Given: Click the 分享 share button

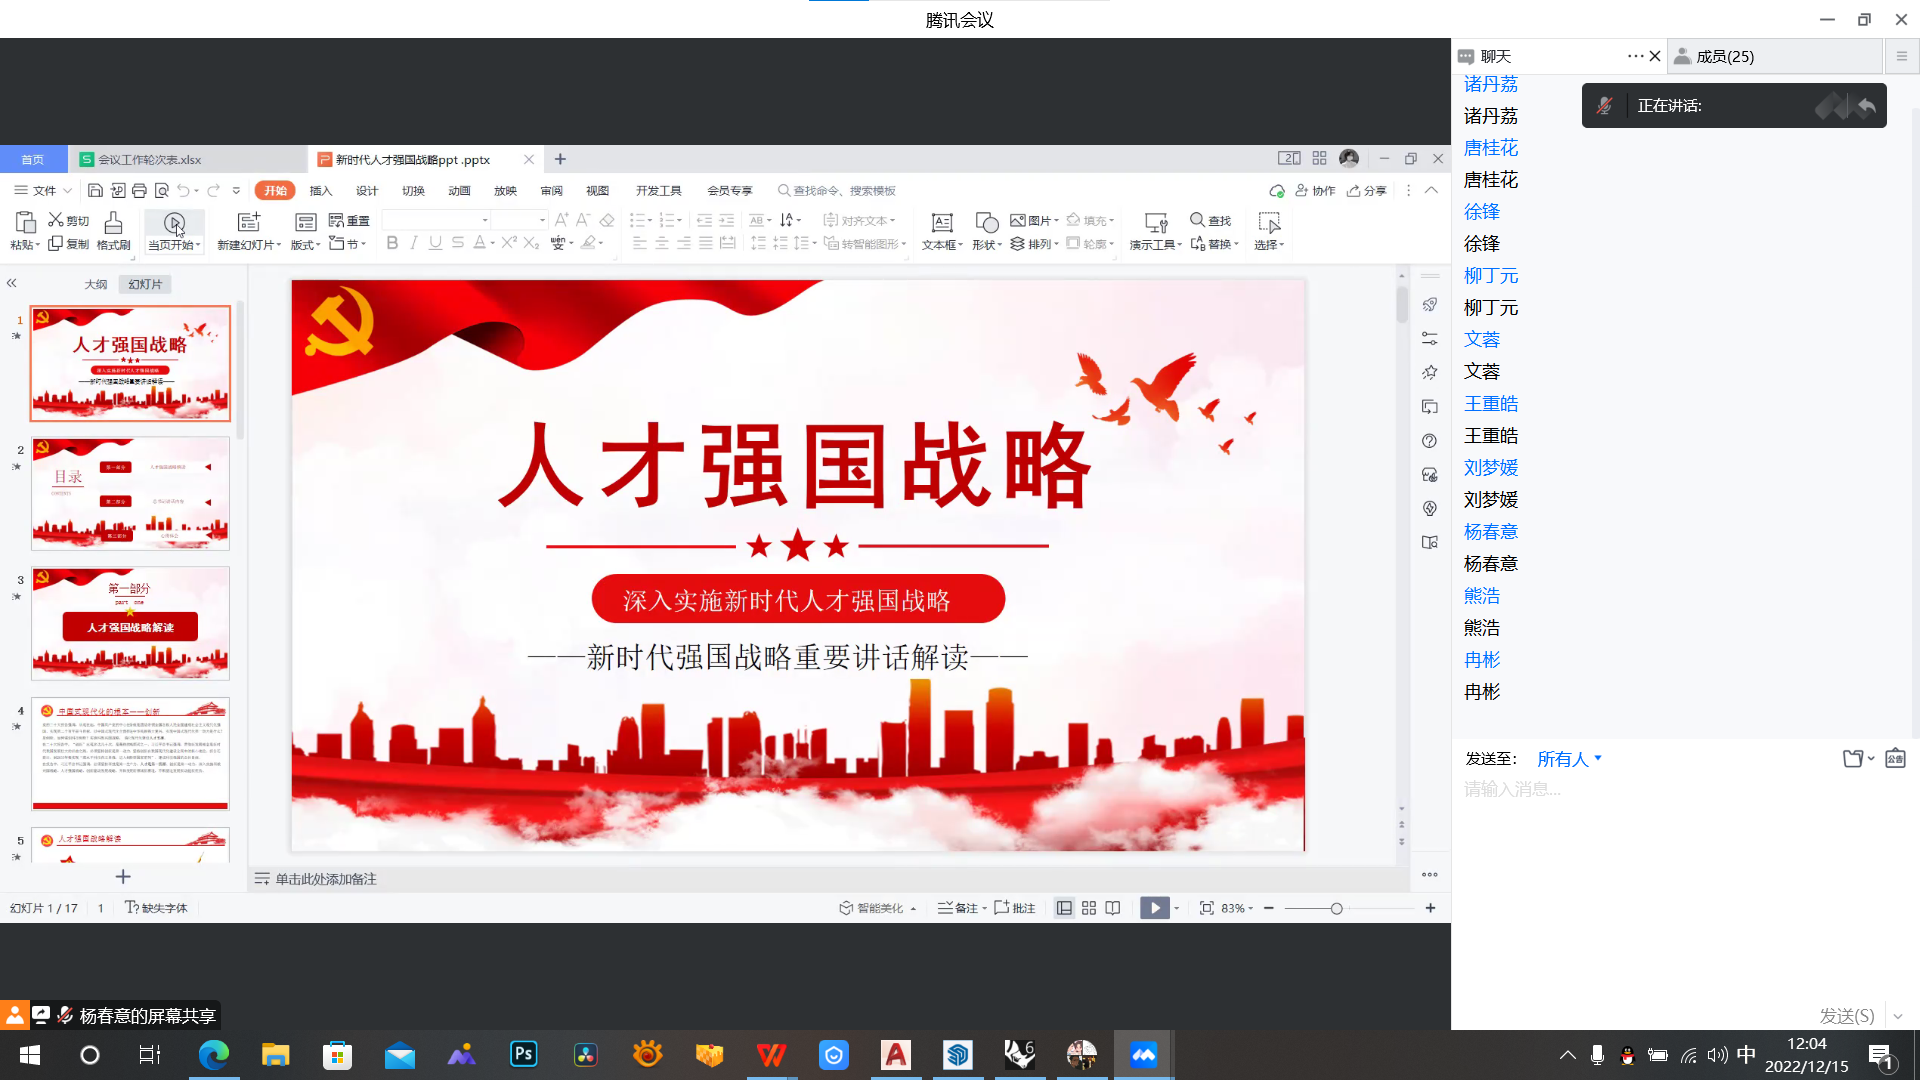Looking at the screenshot, I should click(x=1367, y=190).
